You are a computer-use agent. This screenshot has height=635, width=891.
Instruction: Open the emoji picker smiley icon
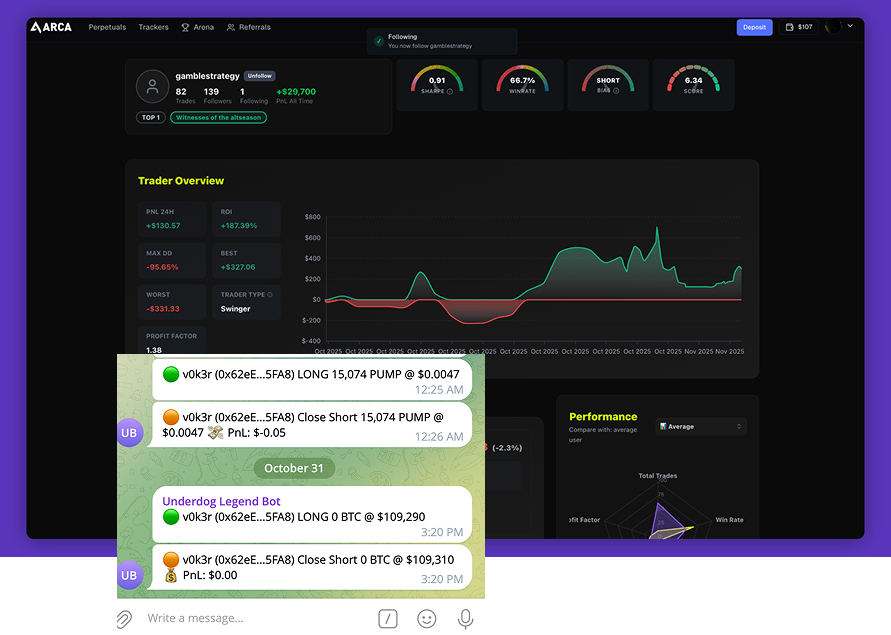tap(427, 618)
